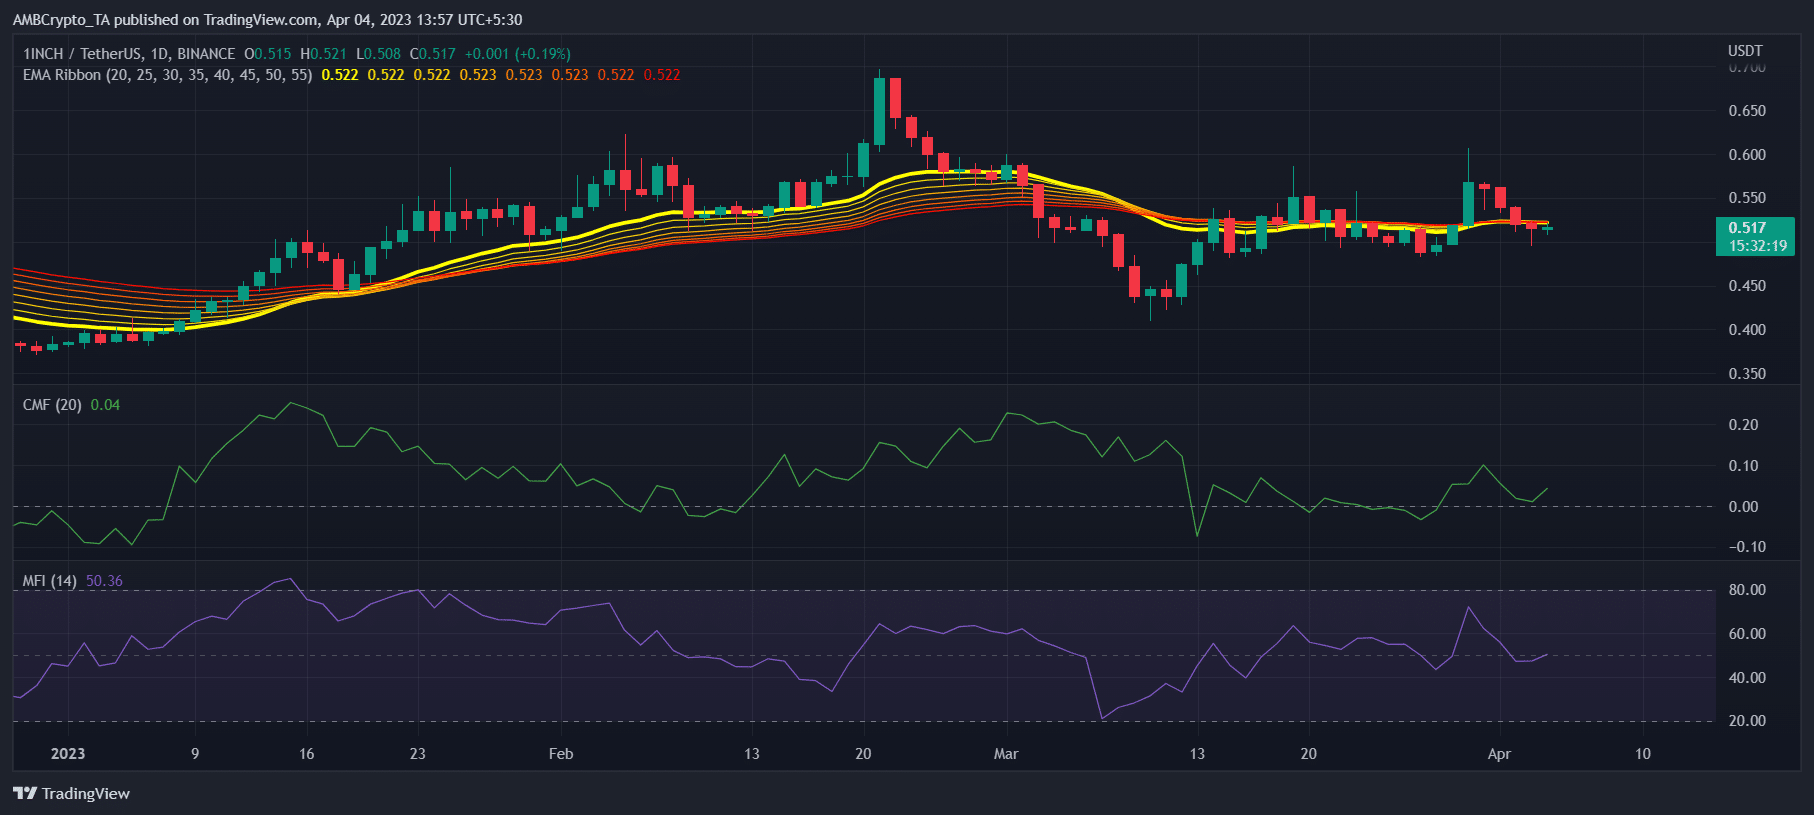Select the Apr date on time axis
The image size is (1814, 815).
[x=1499, y=754]
